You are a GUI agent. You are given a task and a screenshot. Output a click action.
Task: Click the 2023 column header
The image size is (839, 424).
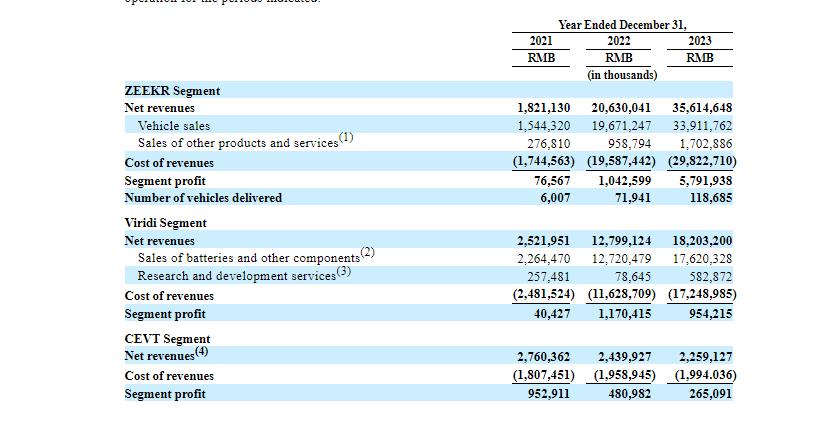(x=700, y=41)
